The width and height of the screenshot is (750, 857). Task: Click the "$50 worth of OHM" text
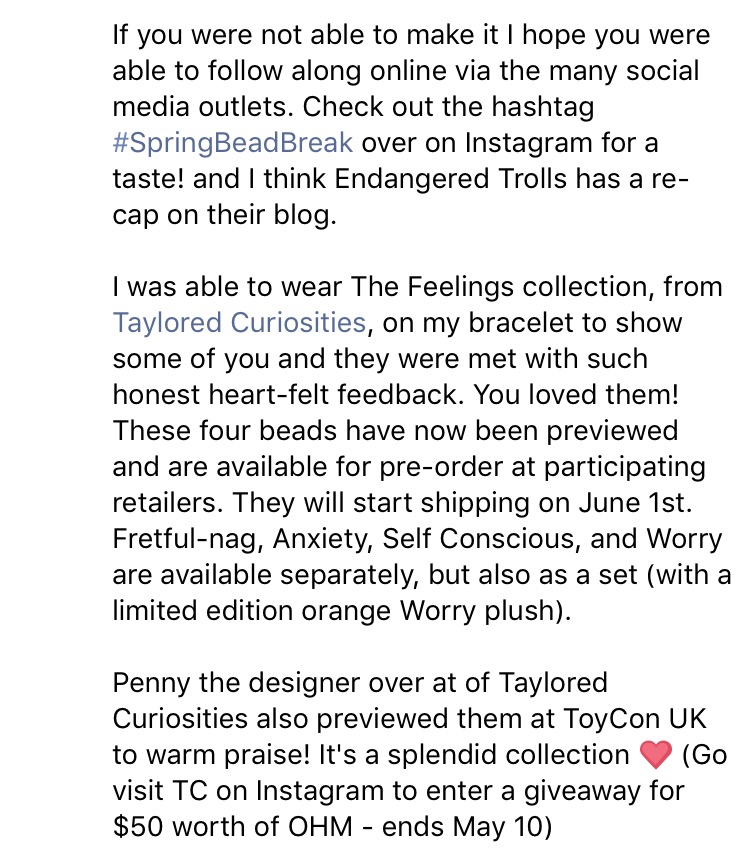[233, 826]
